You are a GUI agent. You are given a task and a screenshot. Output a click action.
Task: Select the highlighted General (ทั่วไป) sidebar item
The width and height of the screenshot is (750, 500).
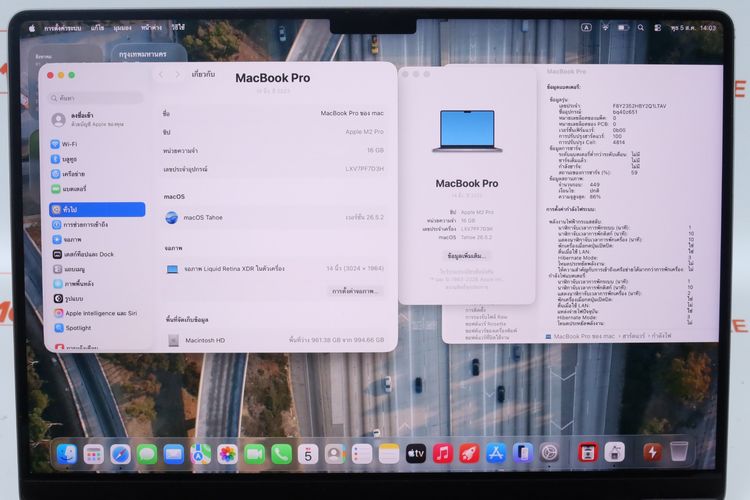[97, 210]
